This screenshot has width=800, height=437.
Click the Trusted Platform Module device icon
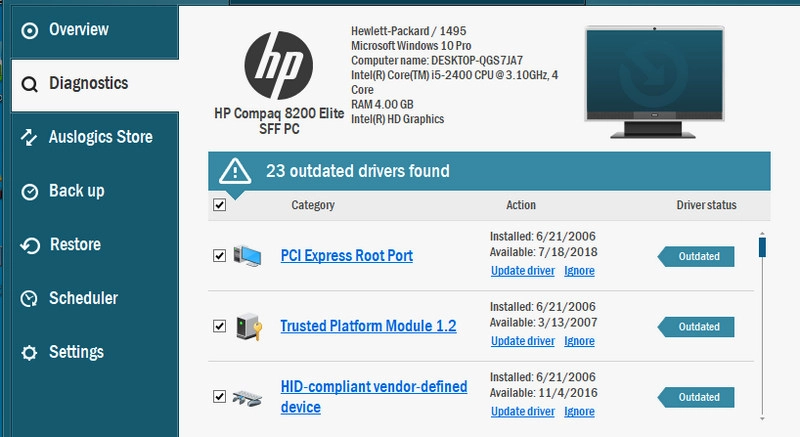[249, 326]
